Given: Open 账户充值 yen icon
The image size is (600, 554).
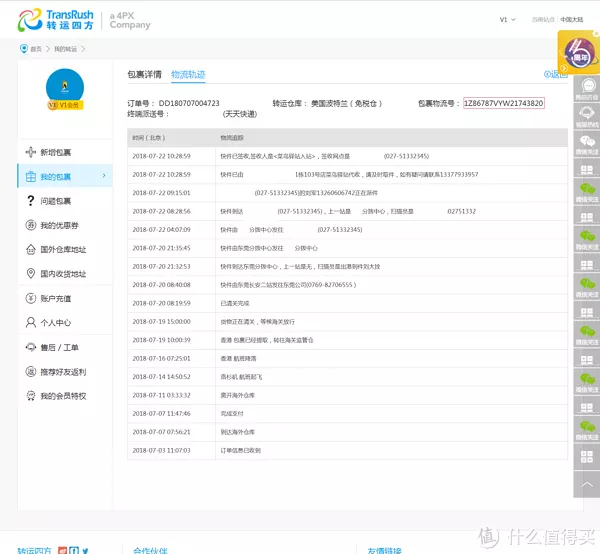Looking at the screenshot, I should click(31, 298).
